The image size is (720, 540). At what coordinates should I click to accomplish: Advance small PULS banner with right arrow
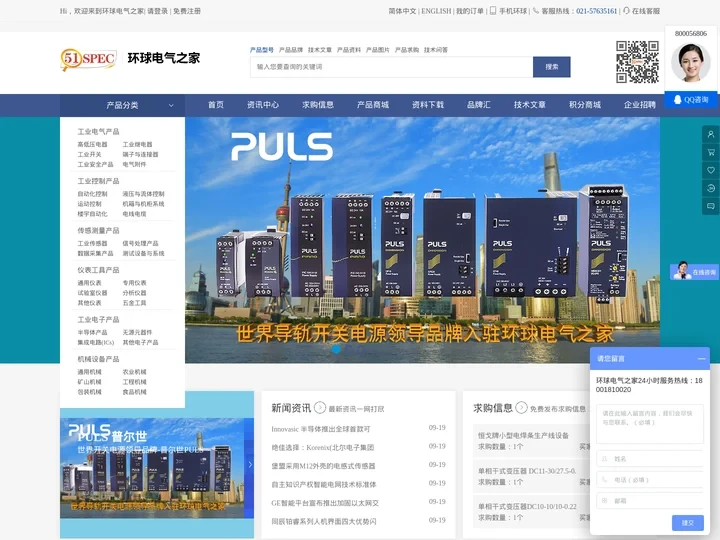(250, 465)
